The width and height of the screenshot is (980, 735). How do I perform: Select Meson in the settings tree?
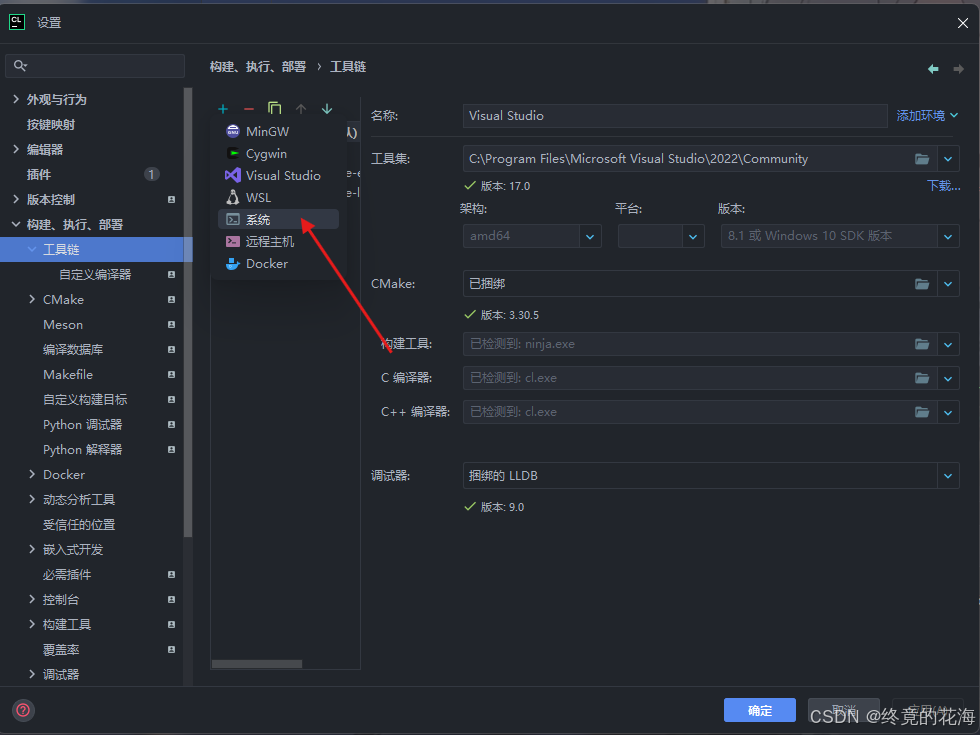tap(91, 324)
